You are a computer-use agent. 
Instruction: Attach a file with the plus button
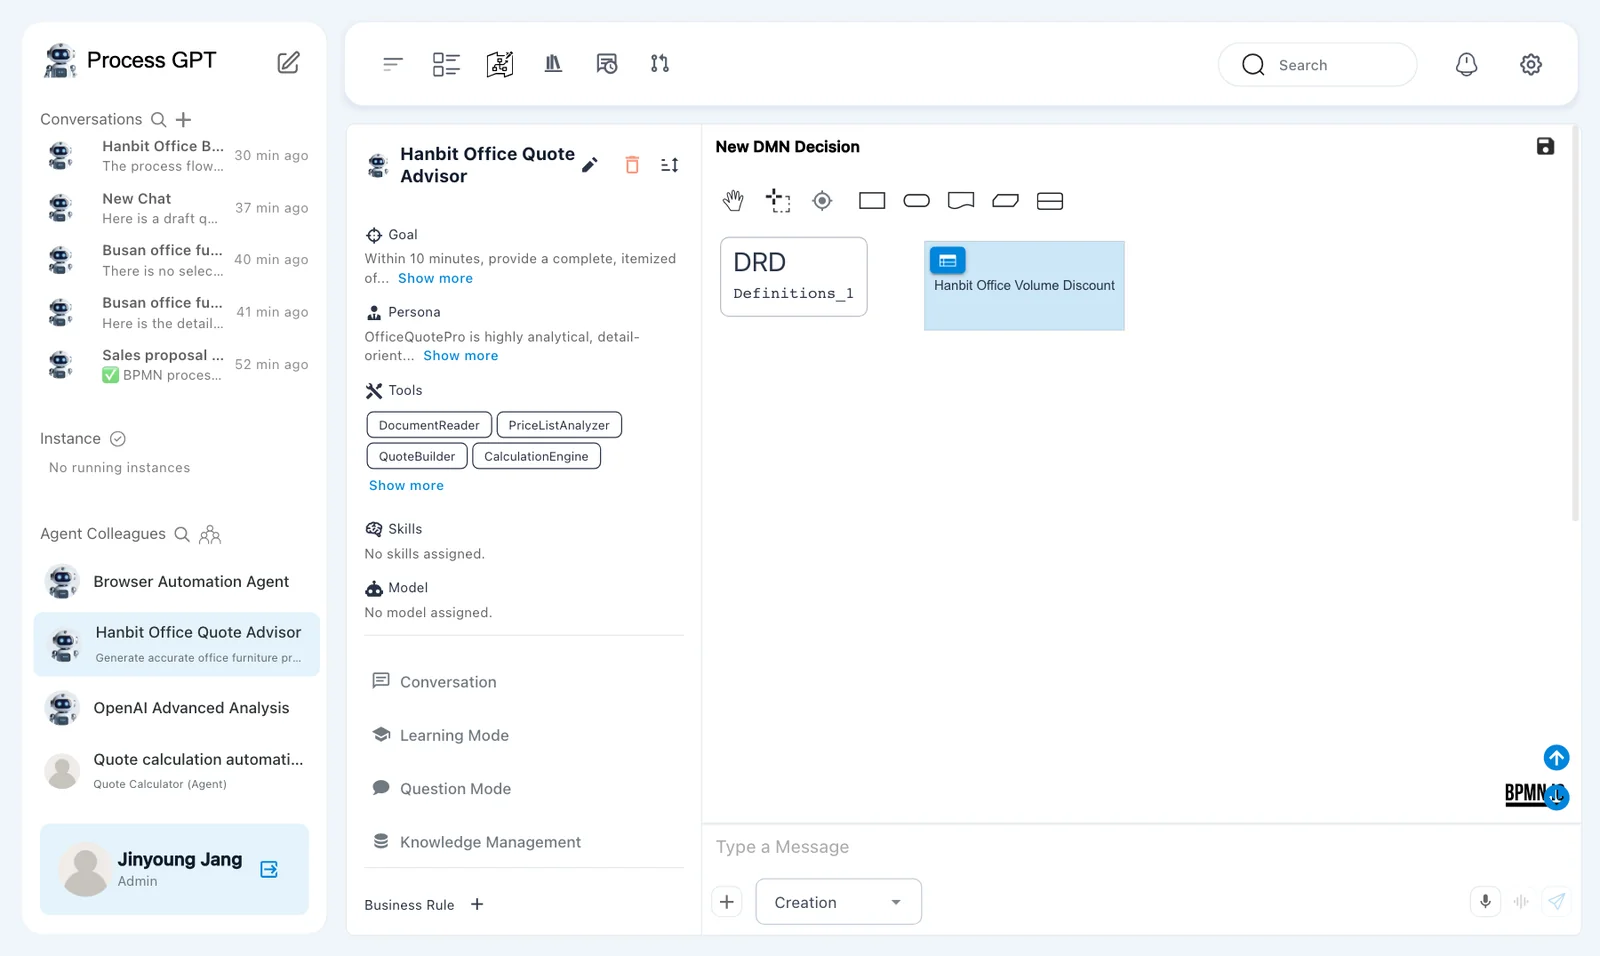tap(727, 902)
